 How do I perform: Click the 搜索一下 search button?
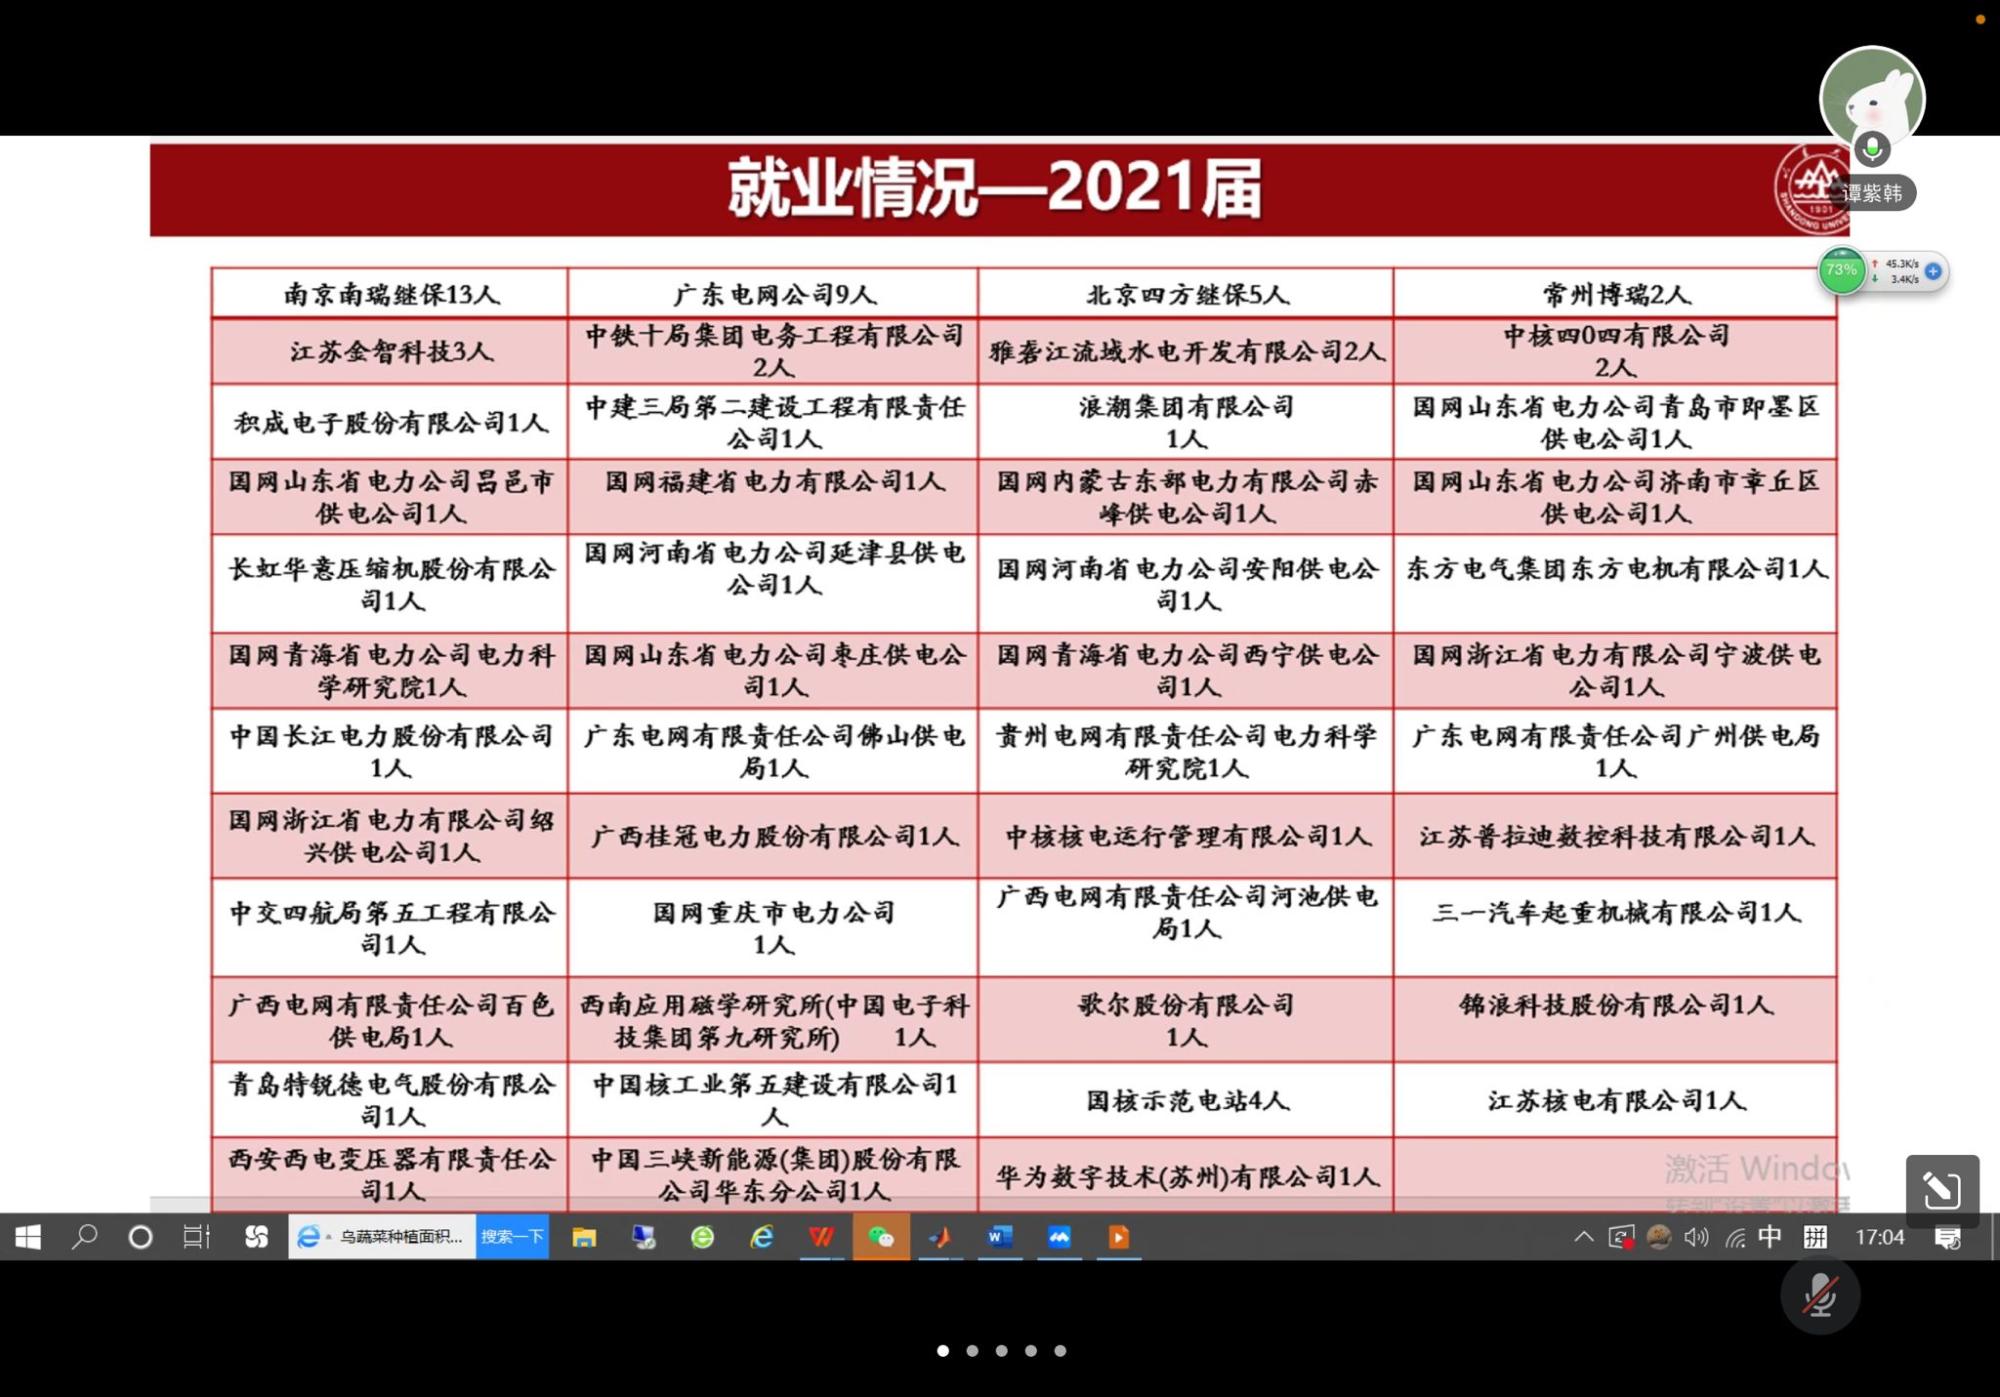tap(512, 1237)
